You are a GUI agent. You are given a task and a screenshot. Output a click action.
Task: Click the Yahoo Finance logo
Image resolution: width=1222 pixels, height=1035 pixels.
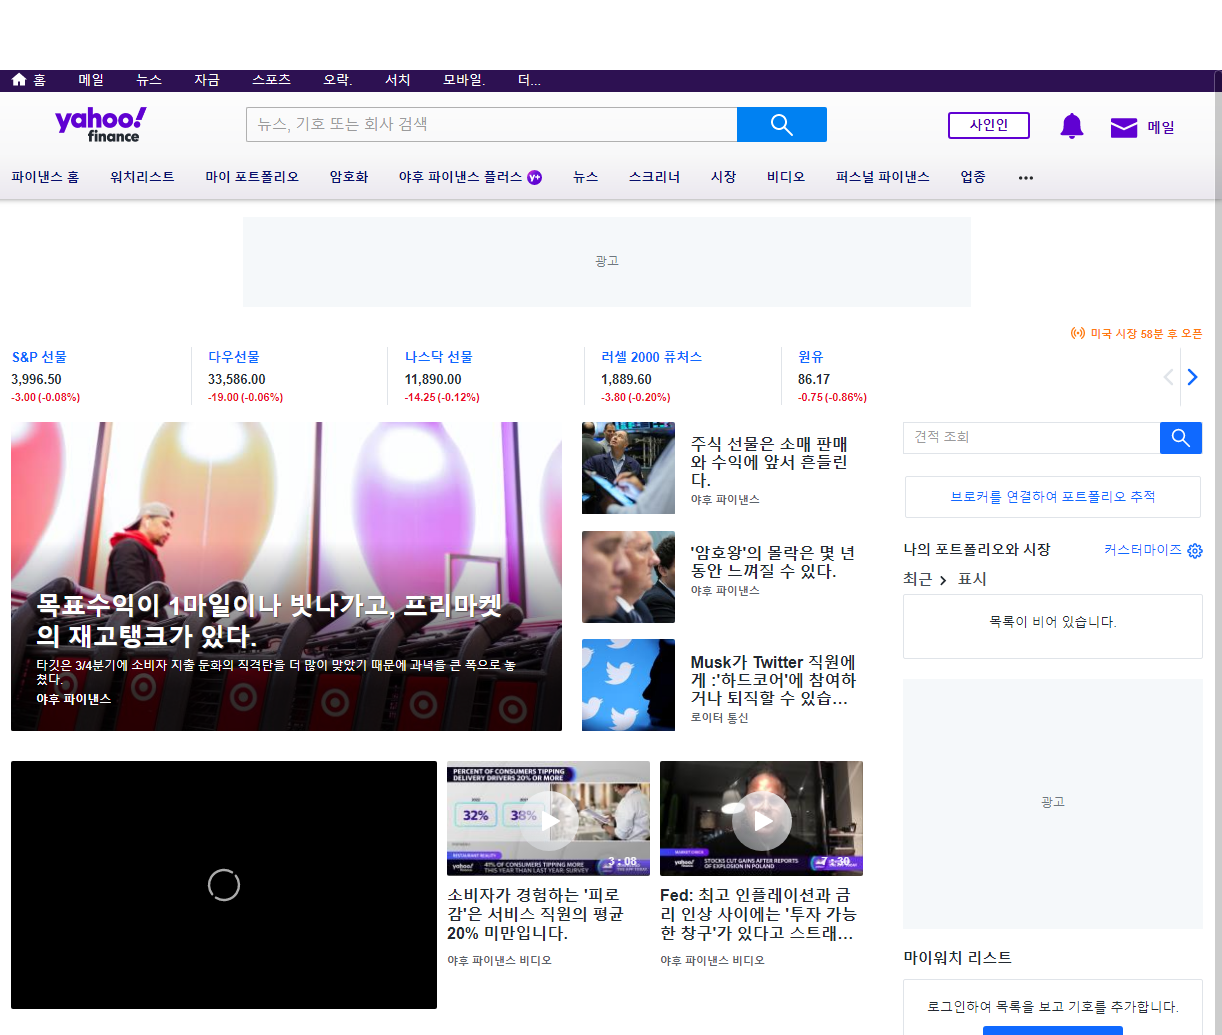click(x=101, y=125)
